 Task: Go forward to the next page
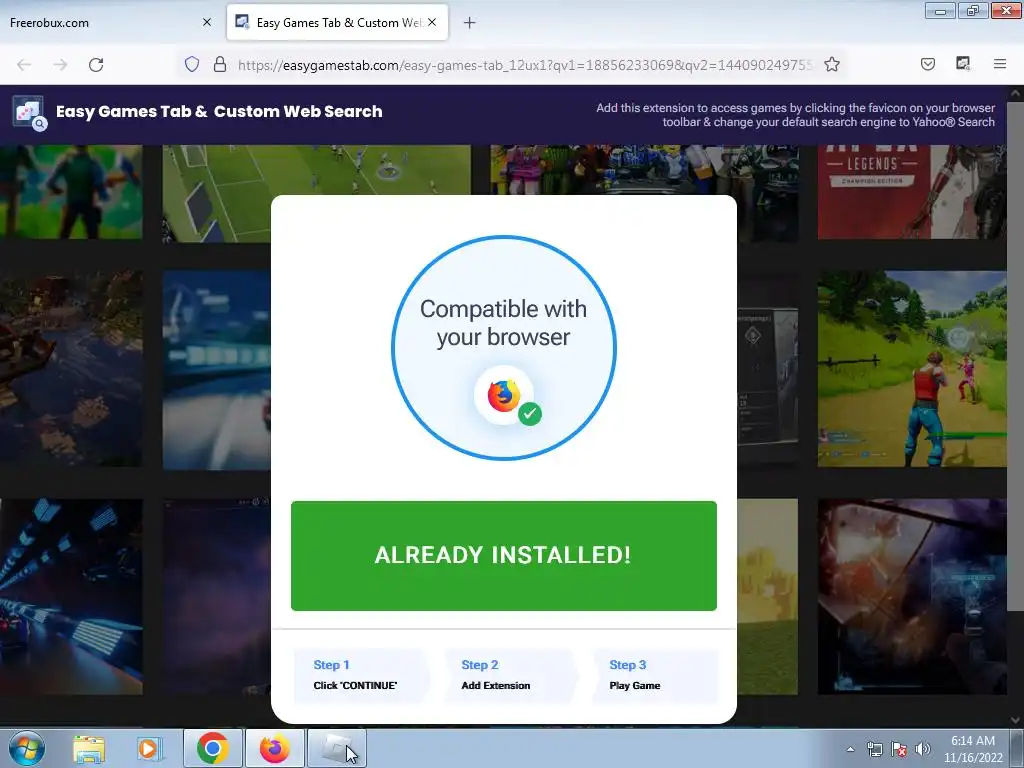pos(60,65)
